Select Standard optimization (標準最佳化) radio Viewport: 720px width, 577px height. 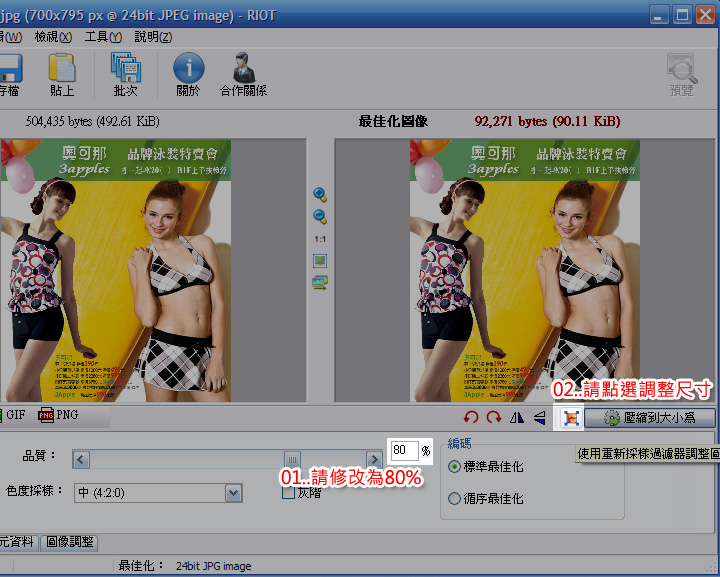(486, 467)
